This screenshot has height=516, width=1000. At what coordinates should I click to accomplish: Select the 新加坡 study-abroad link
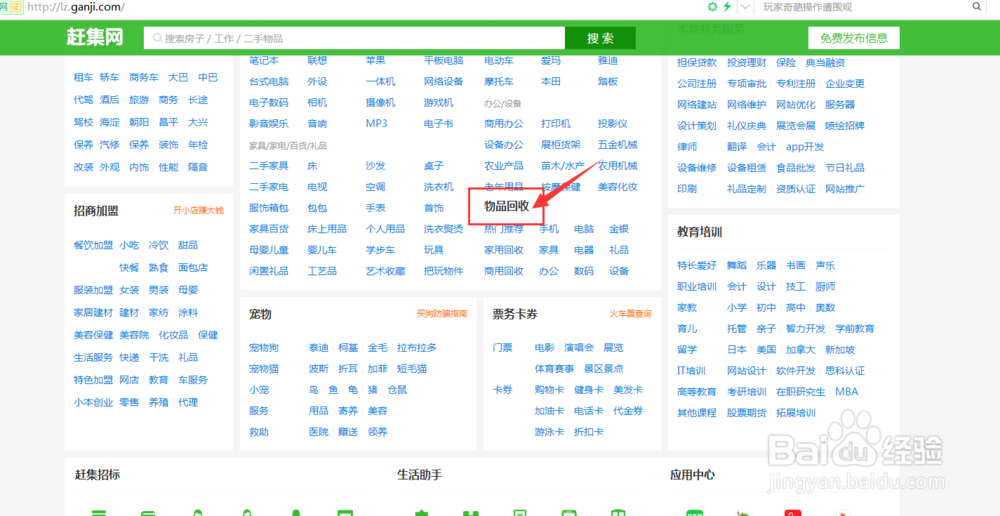[x=840, y=350]
